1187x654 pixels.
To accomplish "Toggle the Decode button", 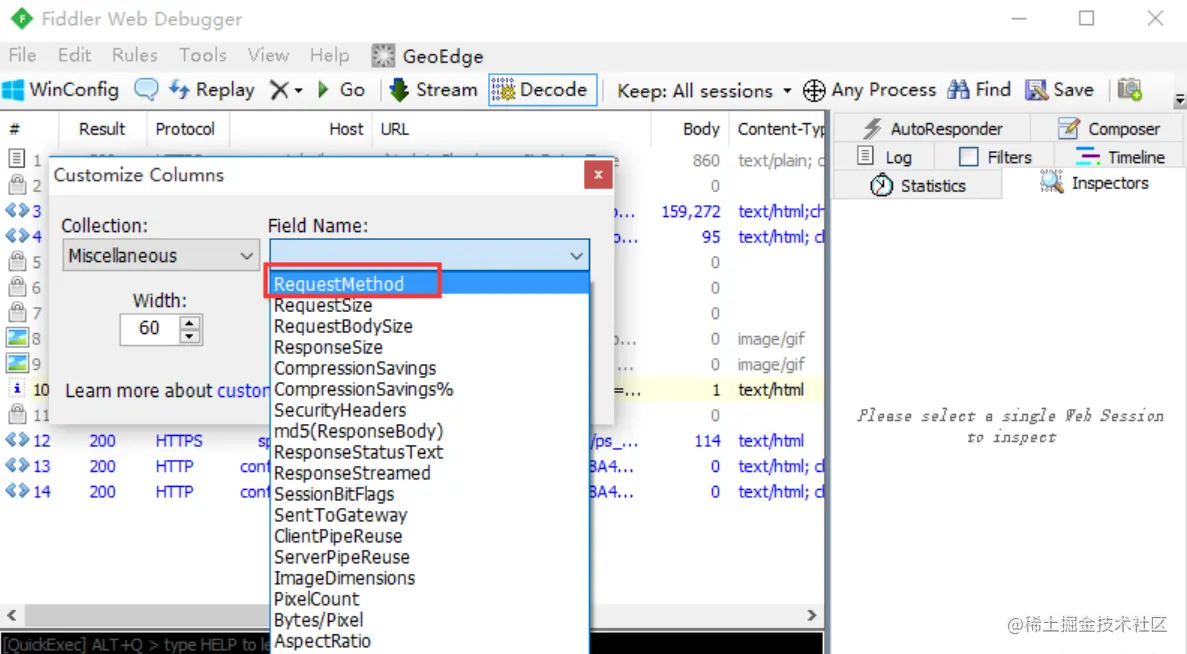I will pyautogui.click(x=543, y=90).
